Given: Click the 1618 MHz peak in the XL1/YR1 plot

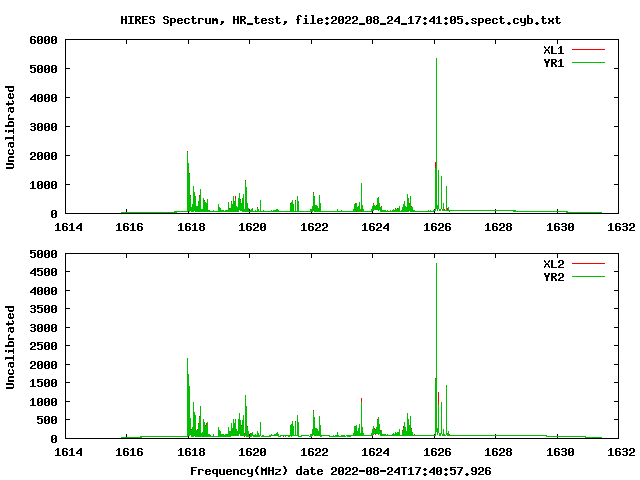Looking at the screenshot, I should coord(188,182).
